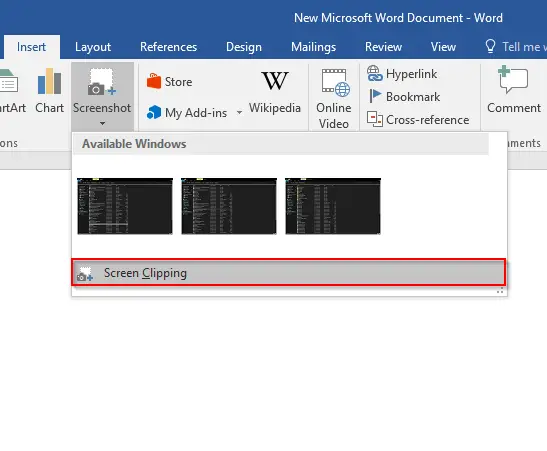Switch to the Insert tab

click(x=31, y=47)
